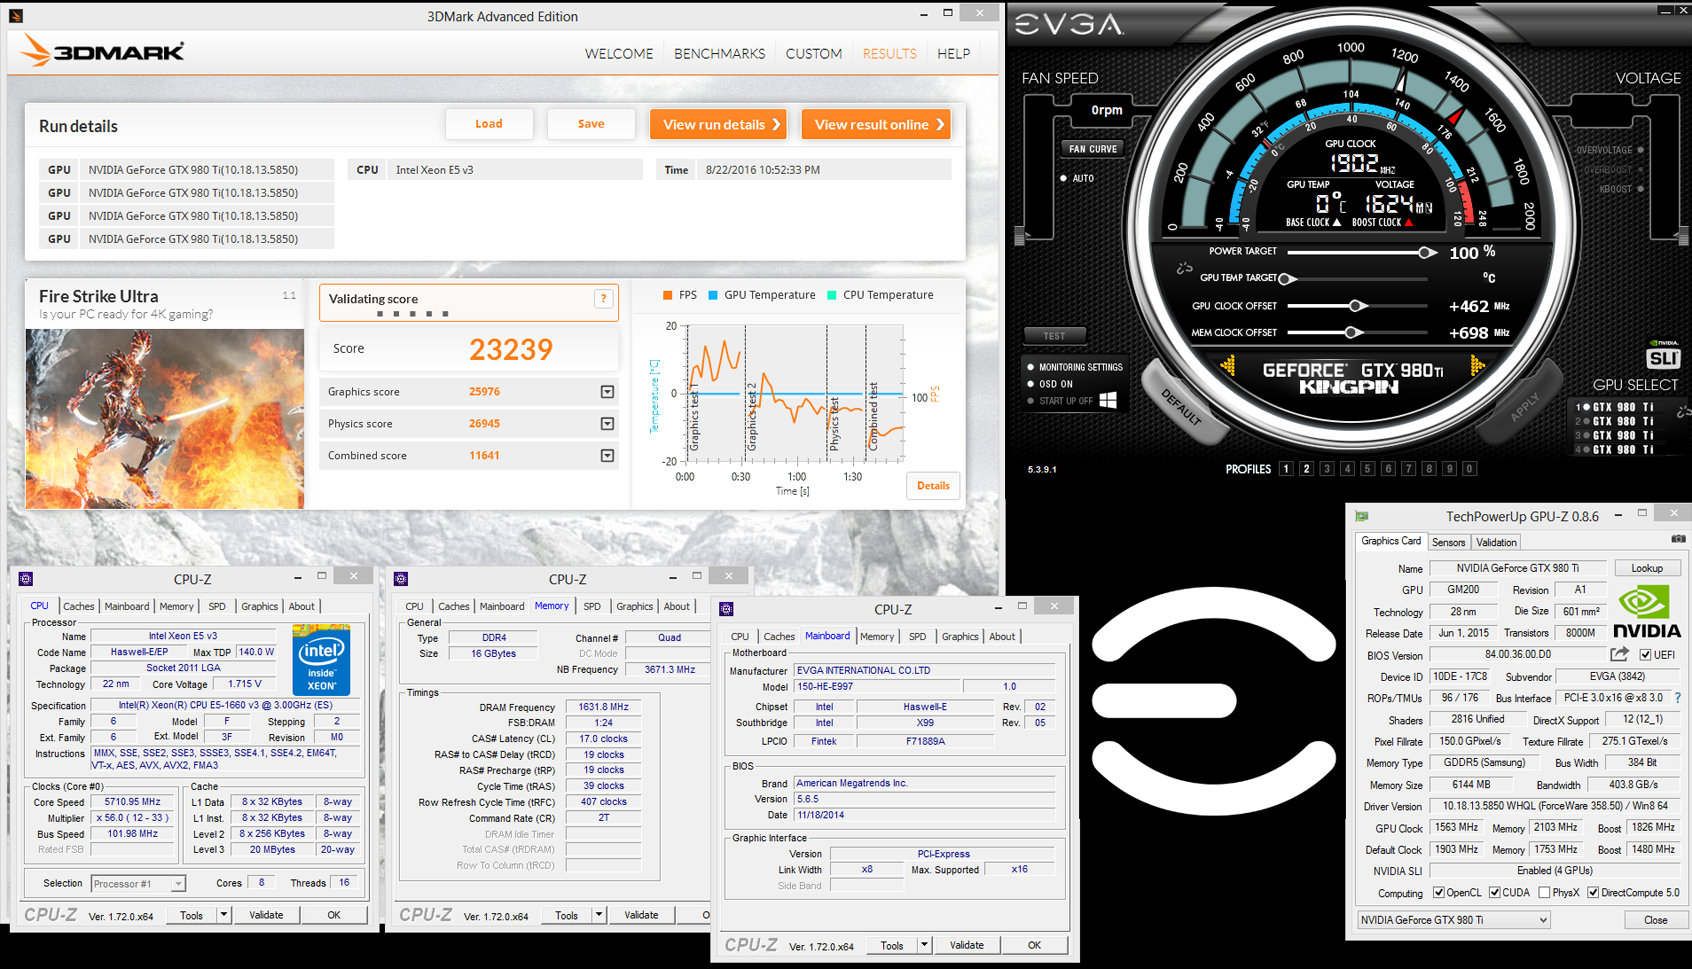Toggle link icon beside GPU Temp Target
This screenshot has width=1692, height=969.
point(1185,268)
